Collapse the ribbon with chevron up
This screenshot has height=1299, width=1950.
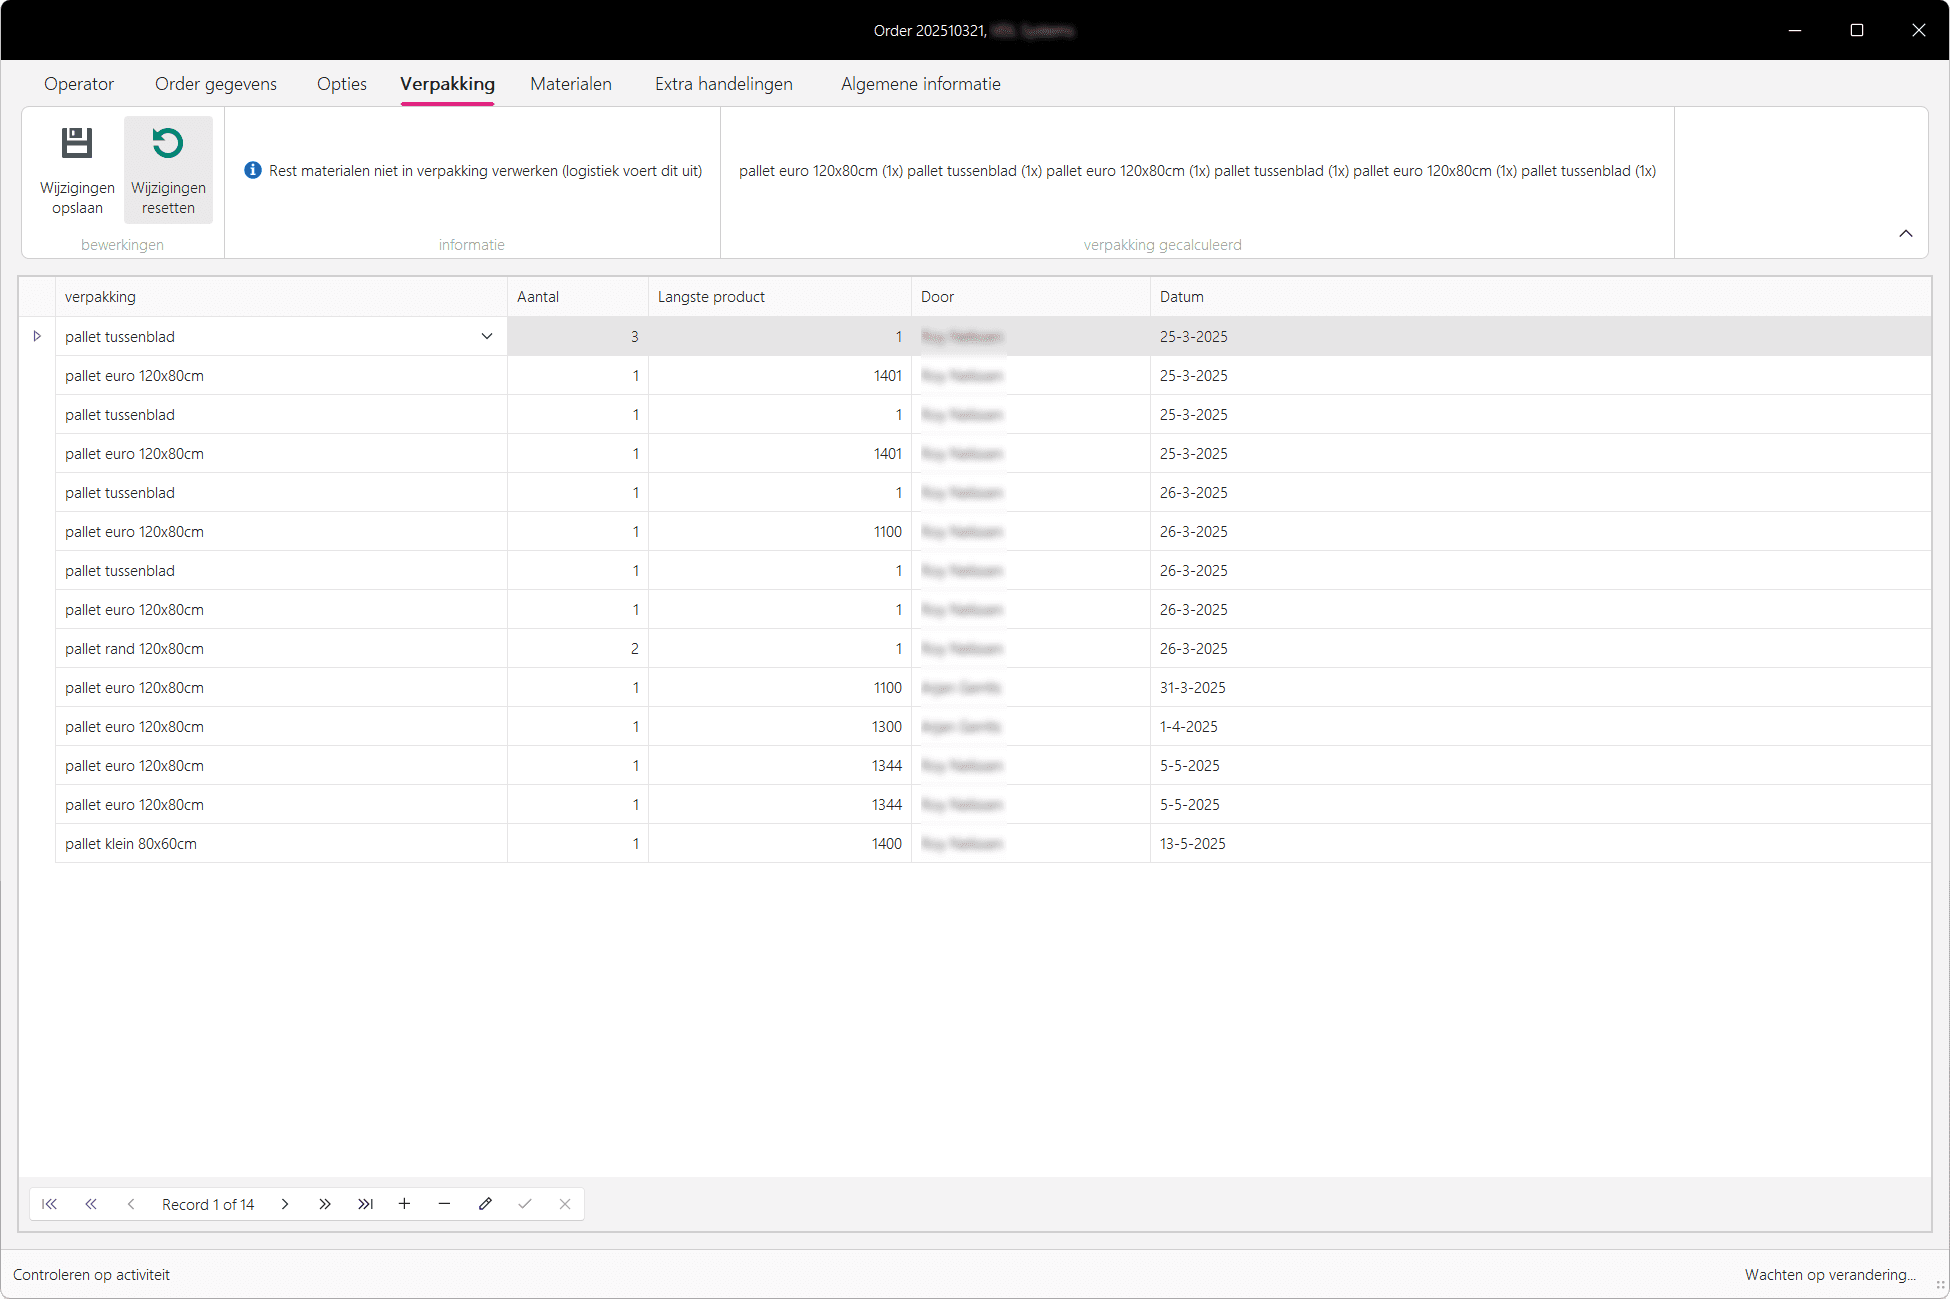(x=1905, y=233)
